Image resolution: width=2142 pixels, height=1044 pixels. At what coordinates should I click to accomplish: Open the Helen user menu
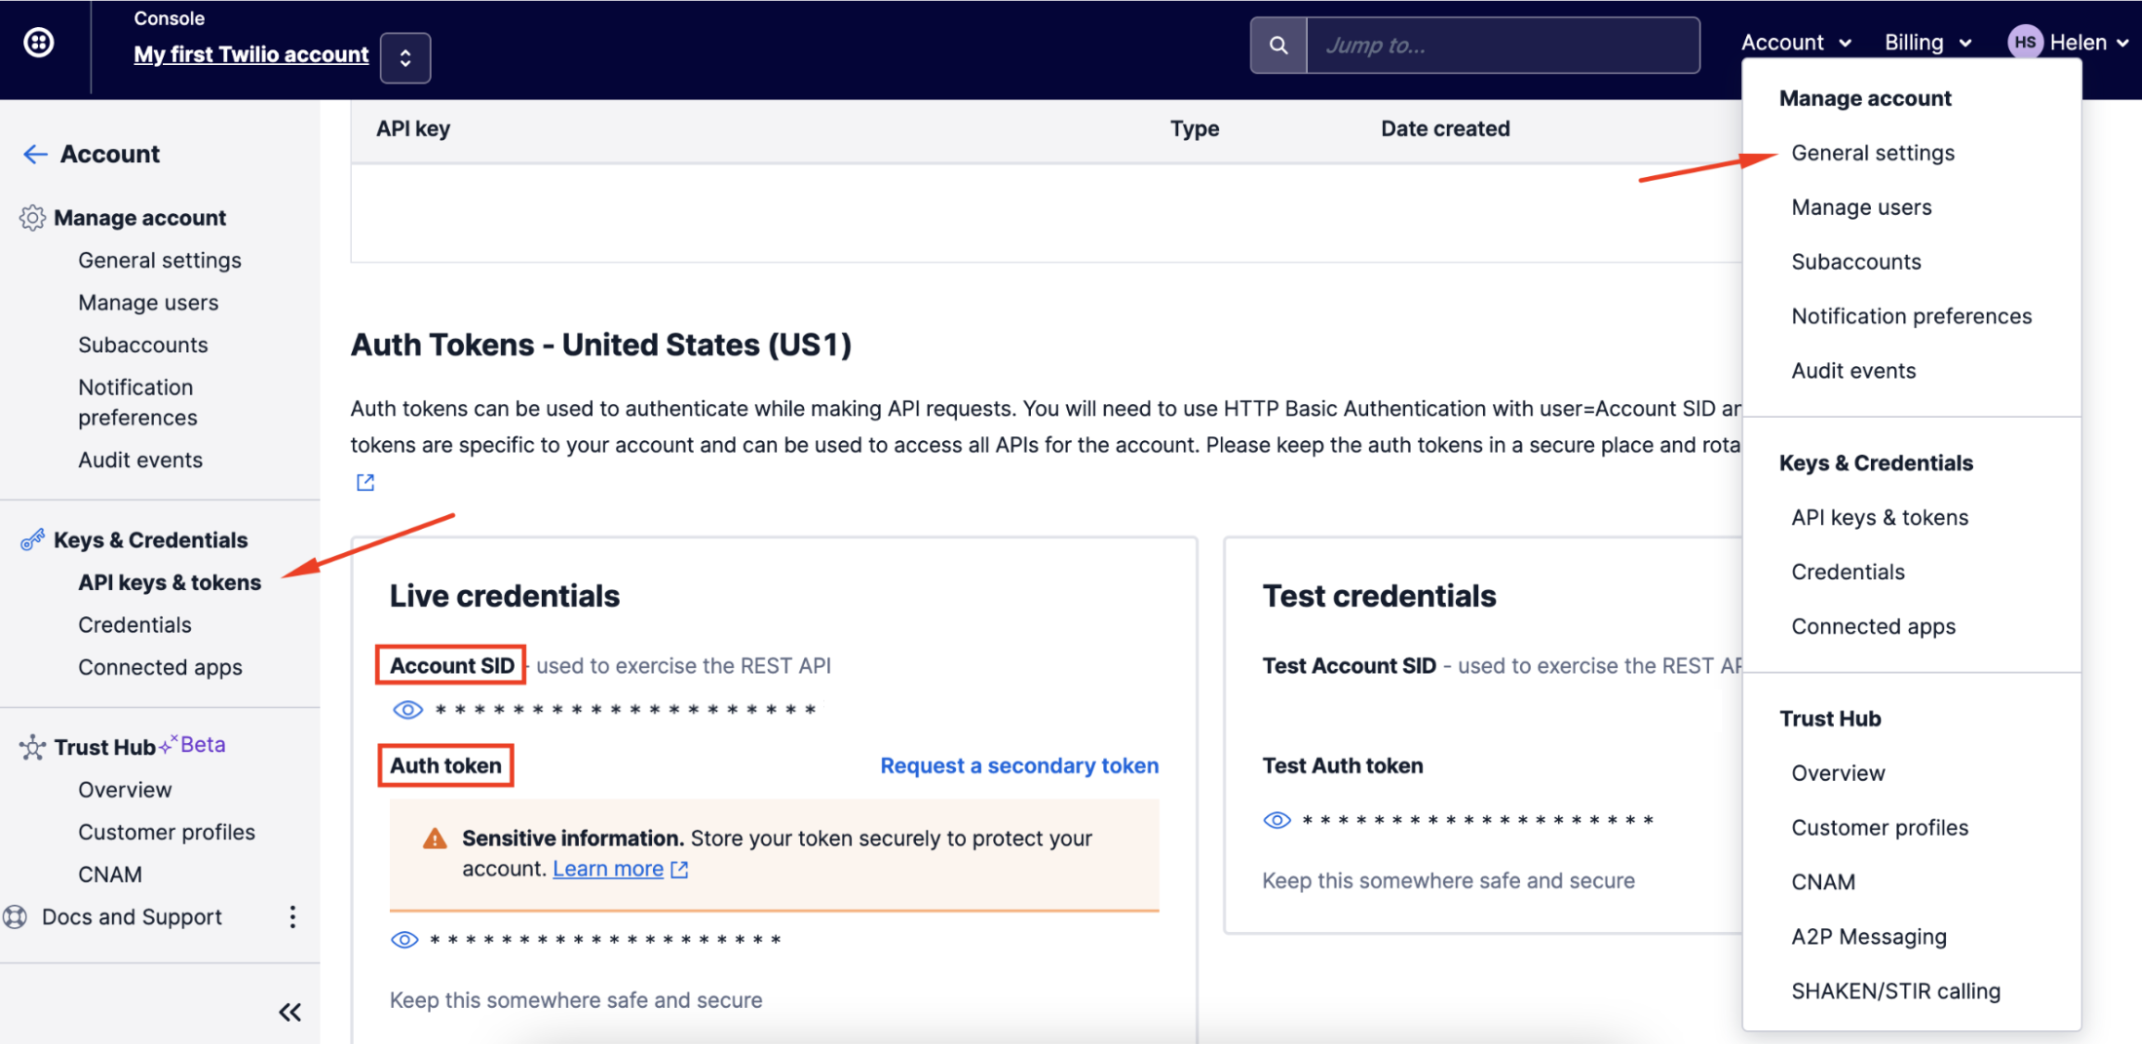tap(2089, 42)
